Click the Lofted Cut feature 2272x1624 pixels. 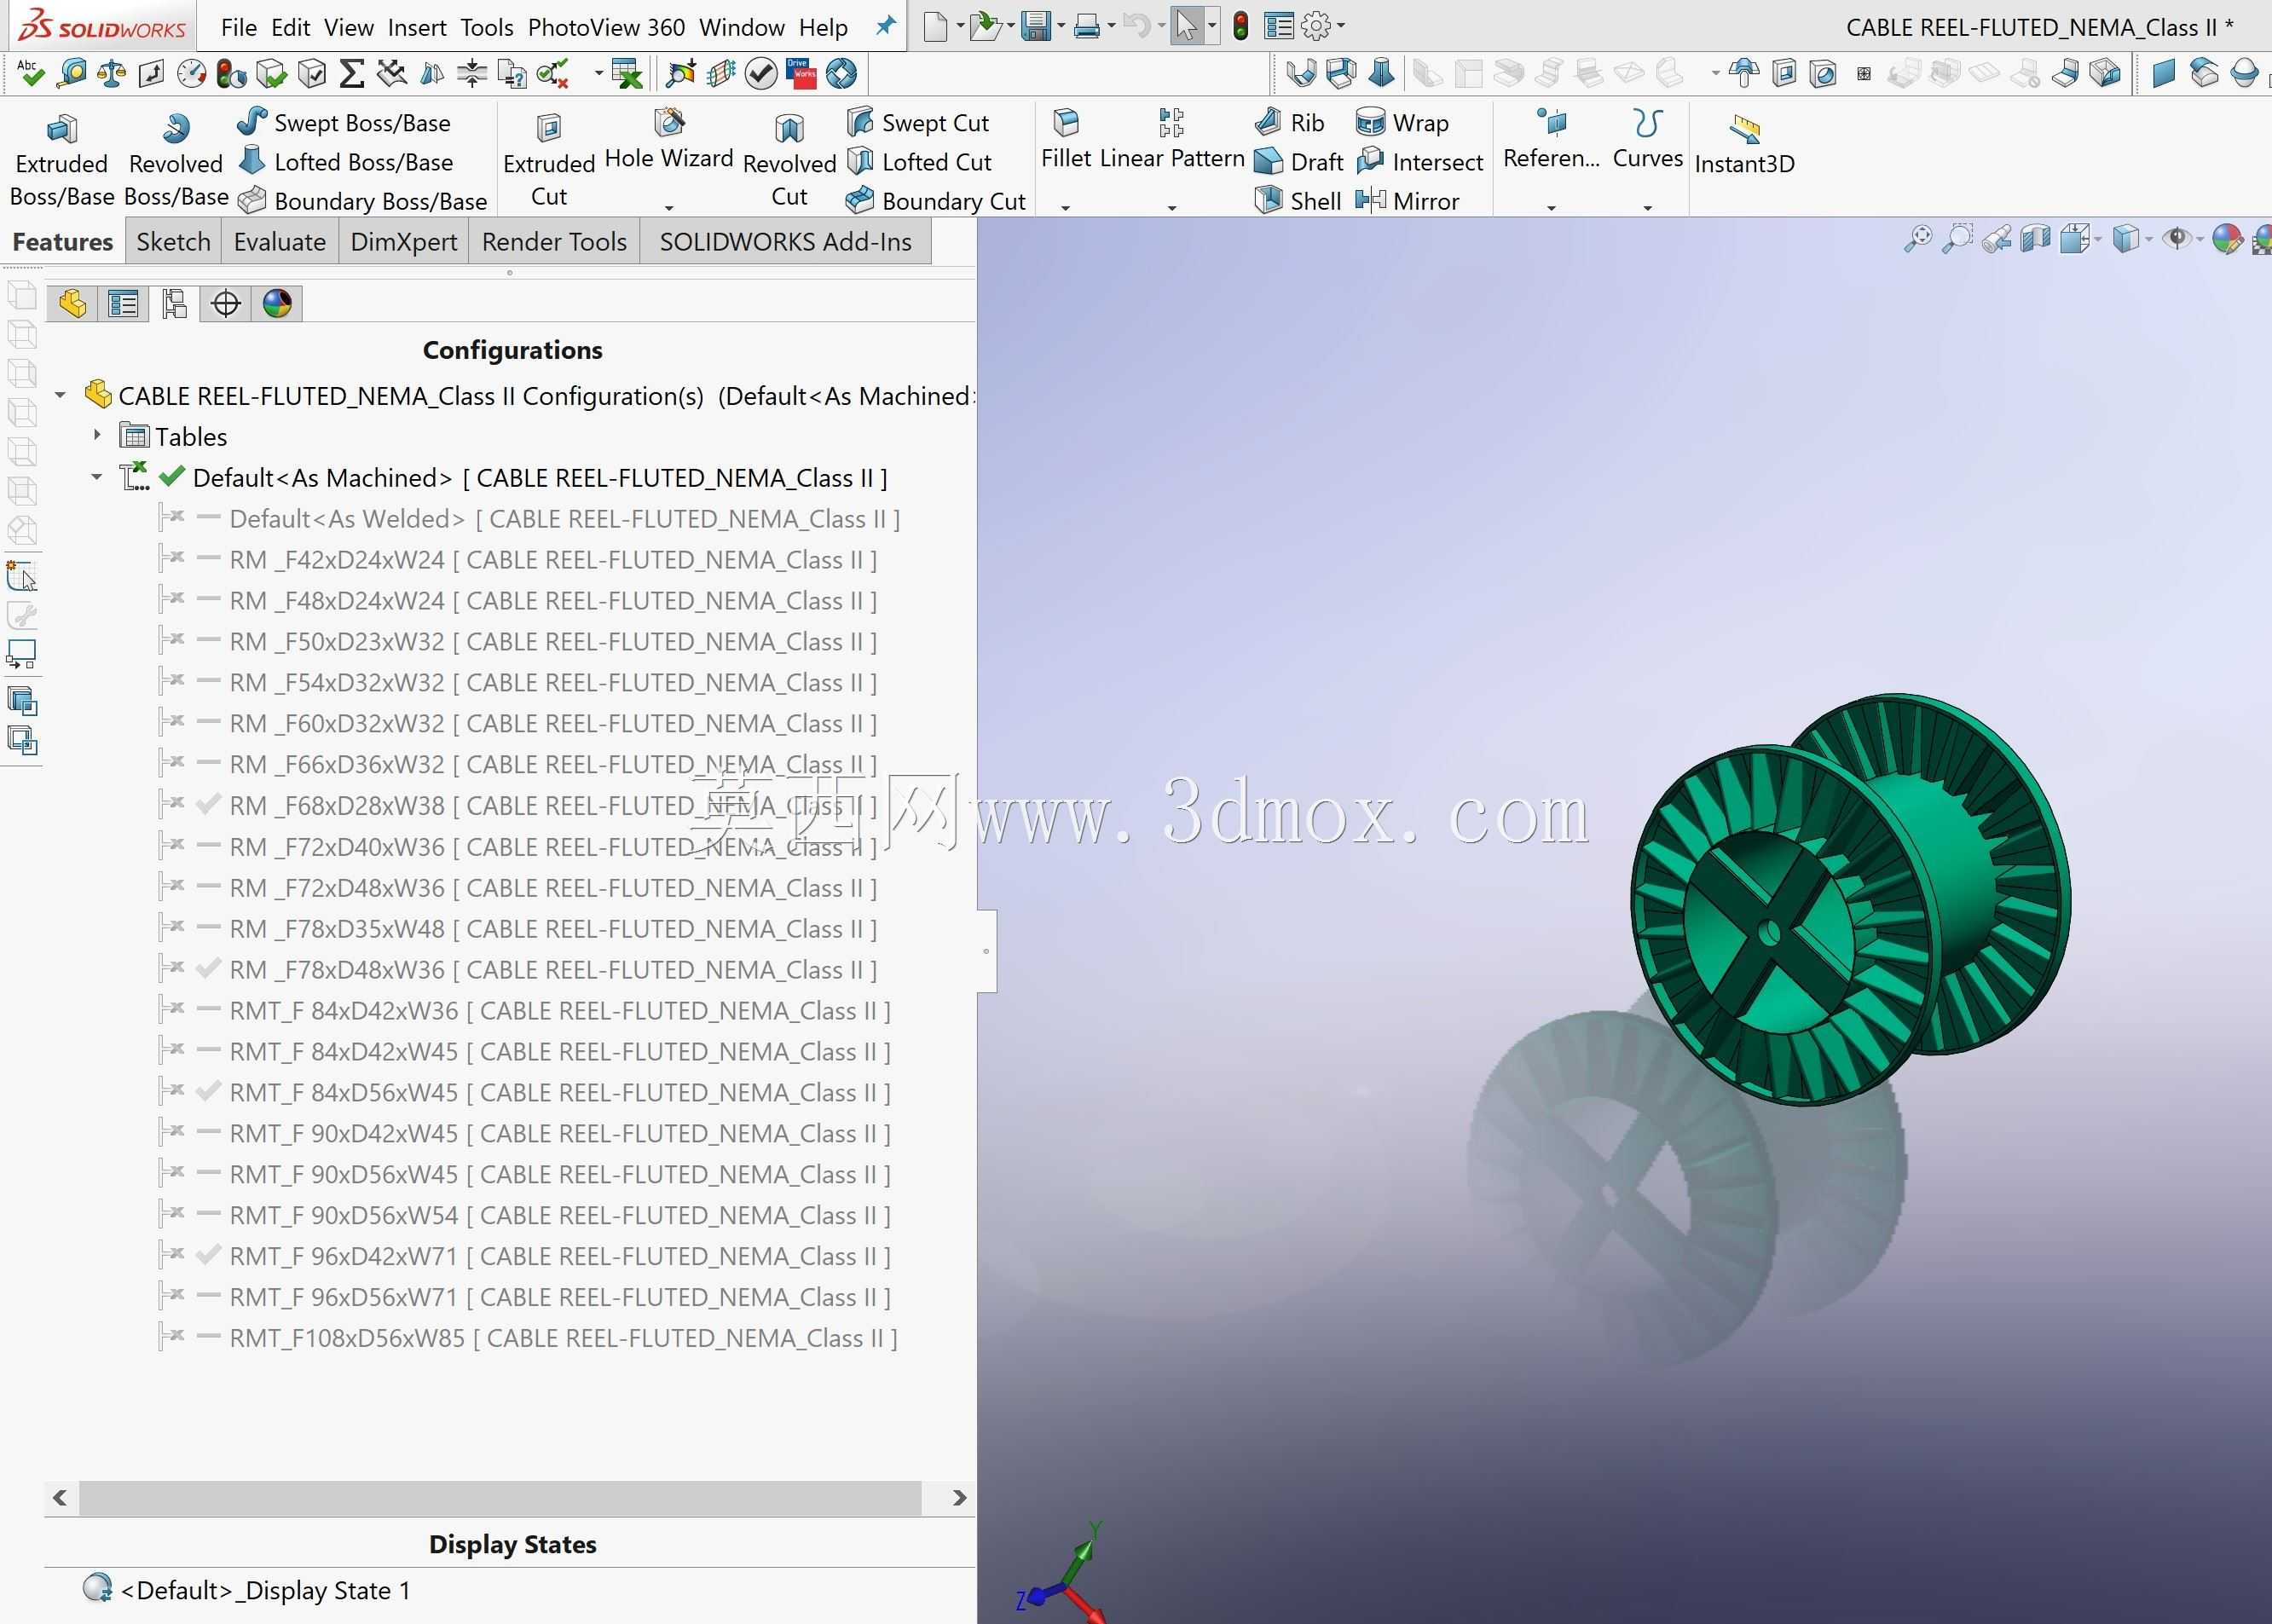918,162
